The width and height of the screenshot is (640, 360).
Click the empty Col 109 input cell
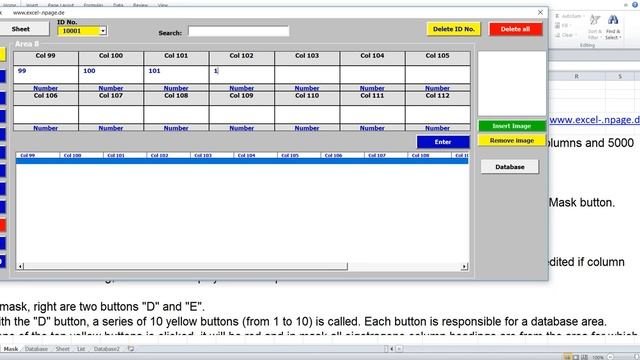click(x=242, y=115)
